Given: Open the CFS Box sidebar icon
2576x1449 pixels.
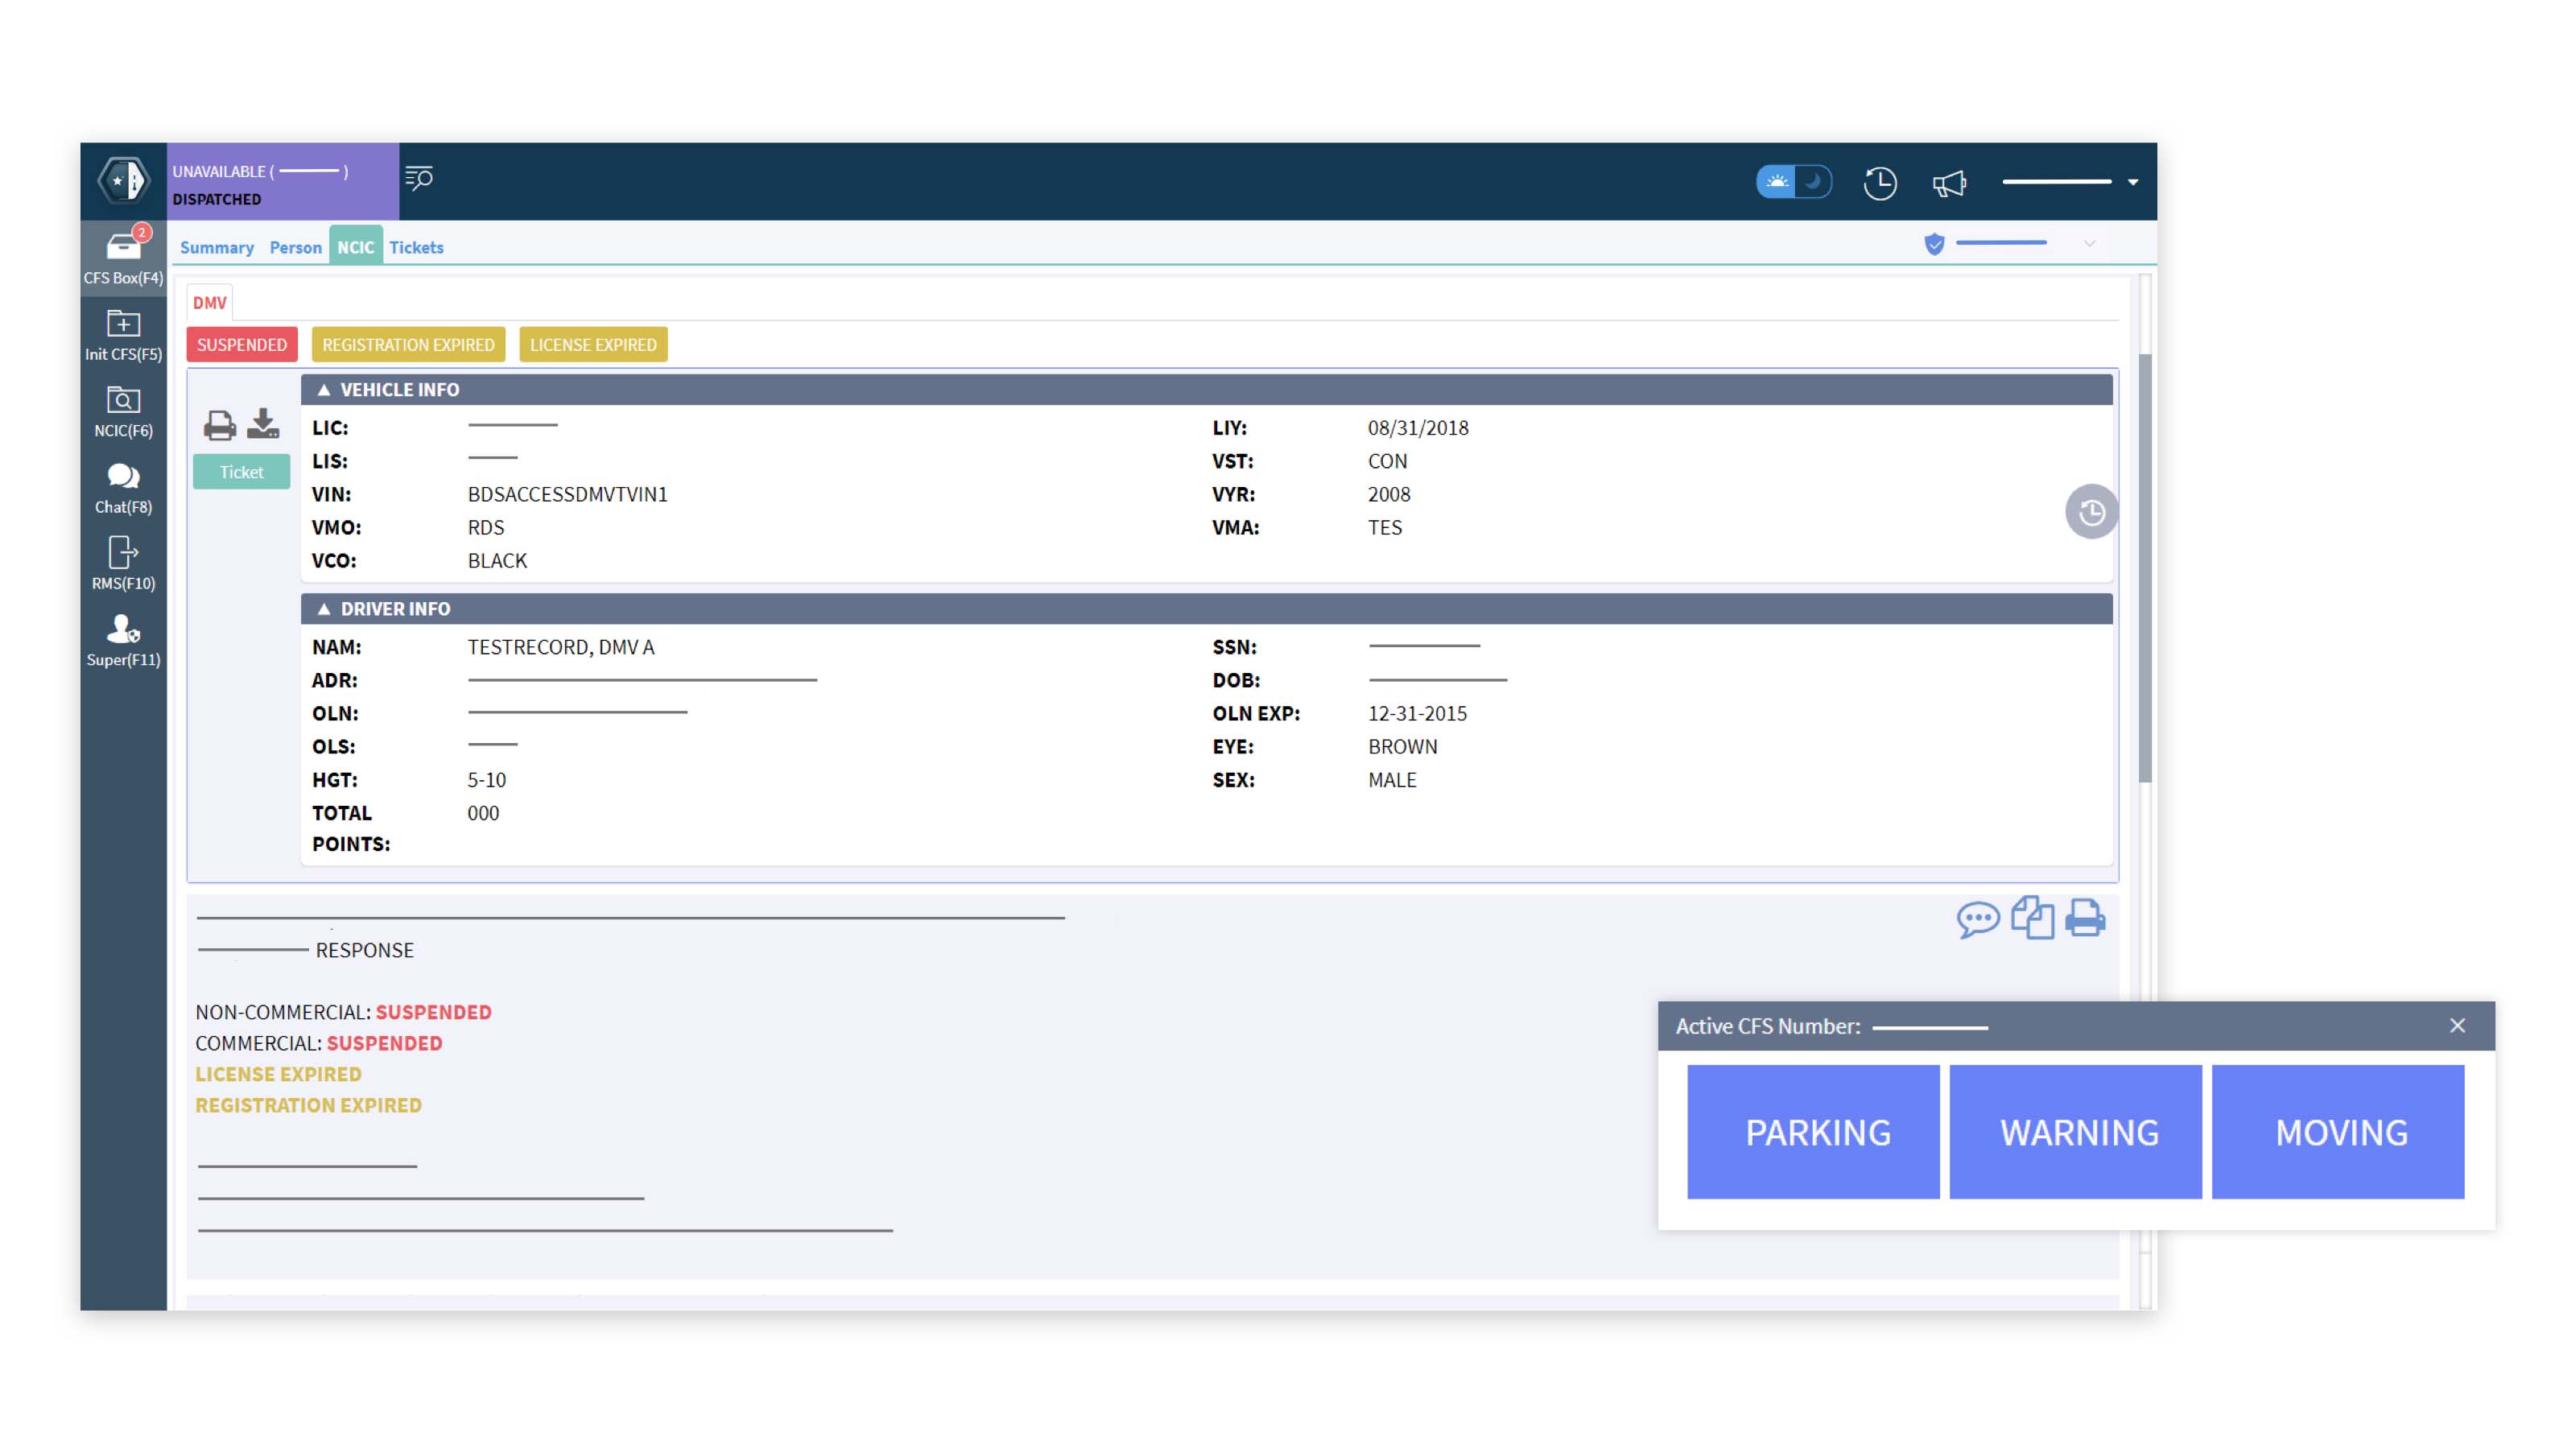Looking at the screenshot, I should pyautogui.click(x=123, y=247).
